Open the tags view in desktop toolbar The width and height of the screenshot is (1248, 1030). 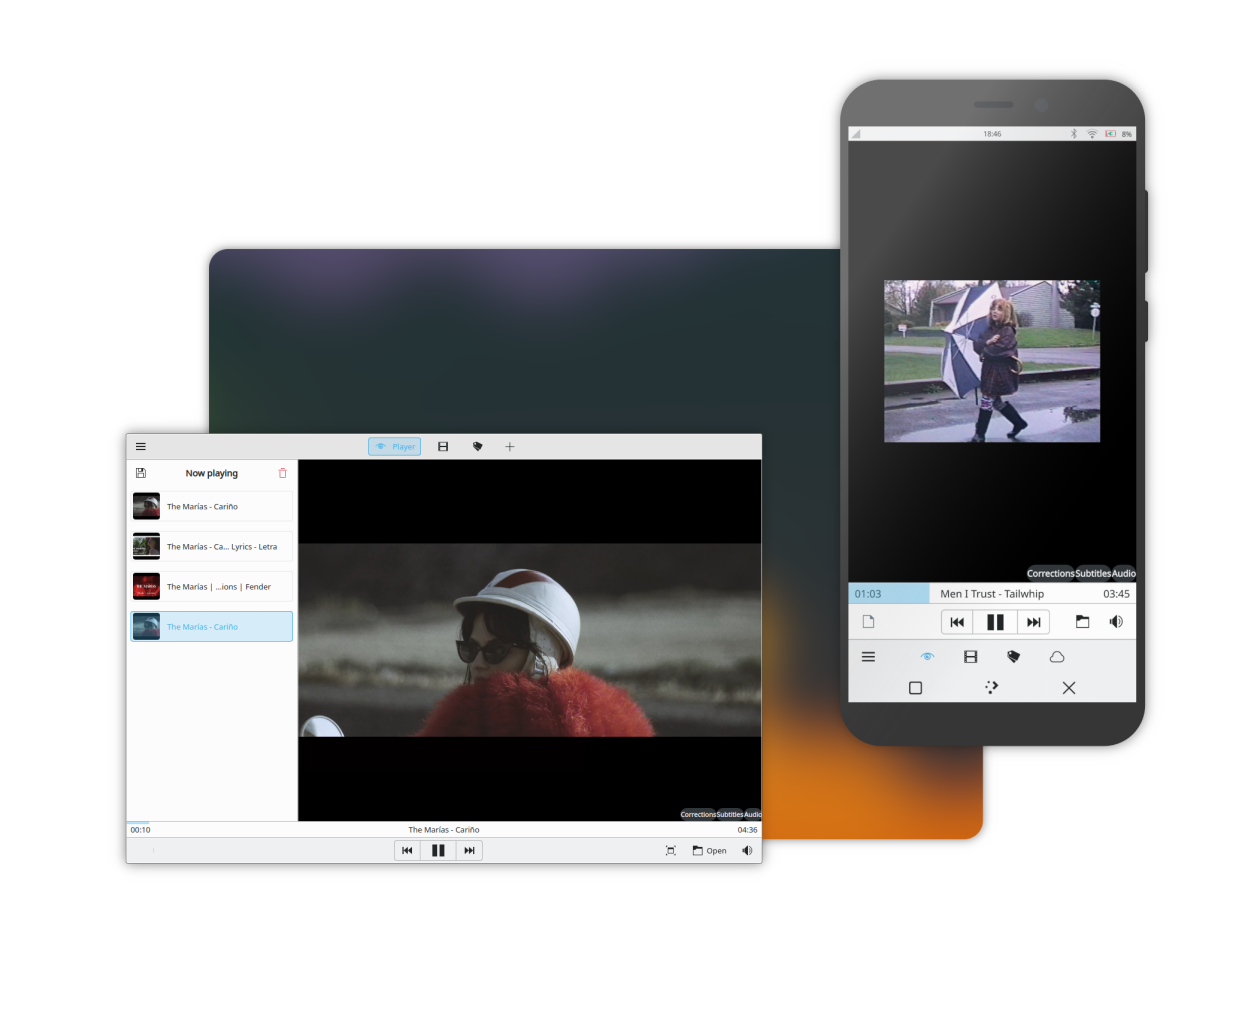click(x=477, y=447)
